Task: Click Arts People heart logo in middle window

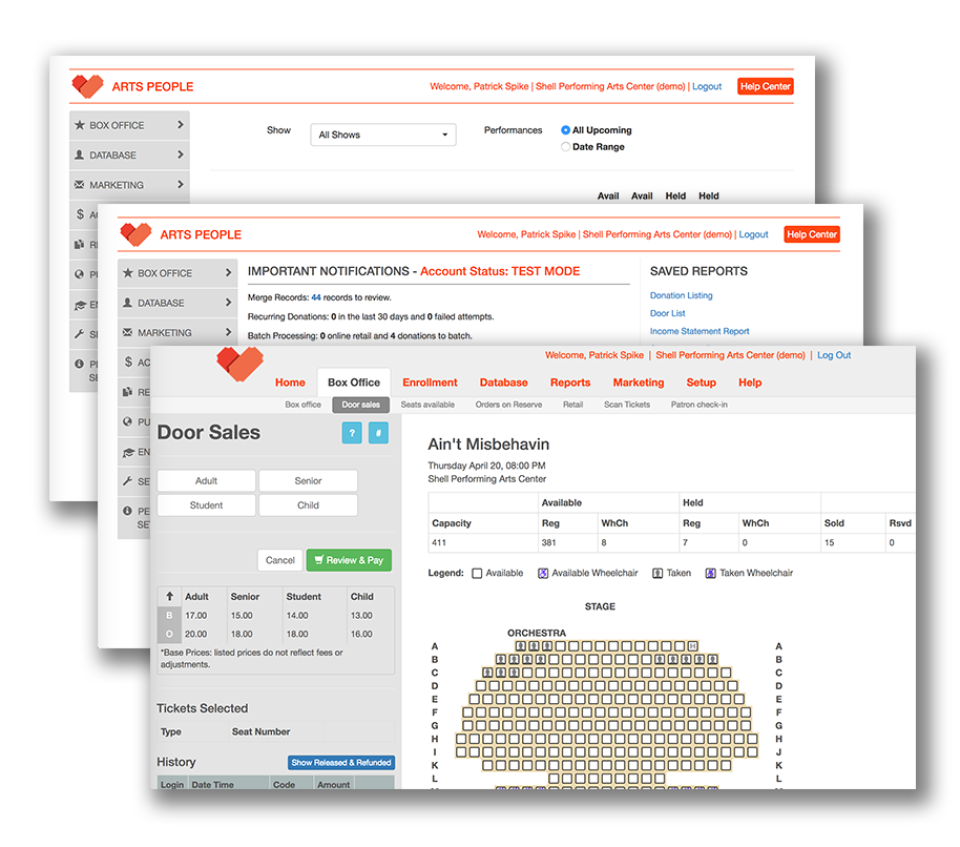Action: (136, 235)
